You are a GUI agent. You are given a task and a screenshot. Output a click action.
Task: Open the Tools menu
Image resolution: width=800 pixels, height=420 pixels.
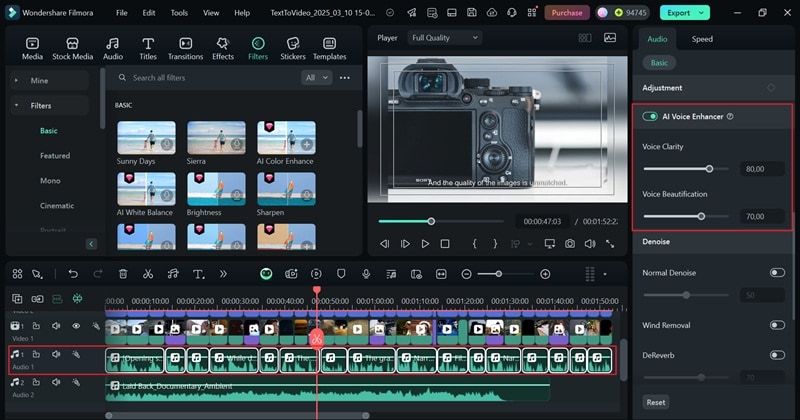179,13
